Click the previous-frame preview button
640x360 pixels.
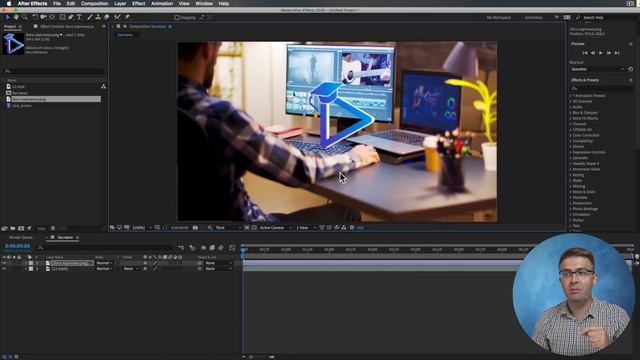click(593, 53)
